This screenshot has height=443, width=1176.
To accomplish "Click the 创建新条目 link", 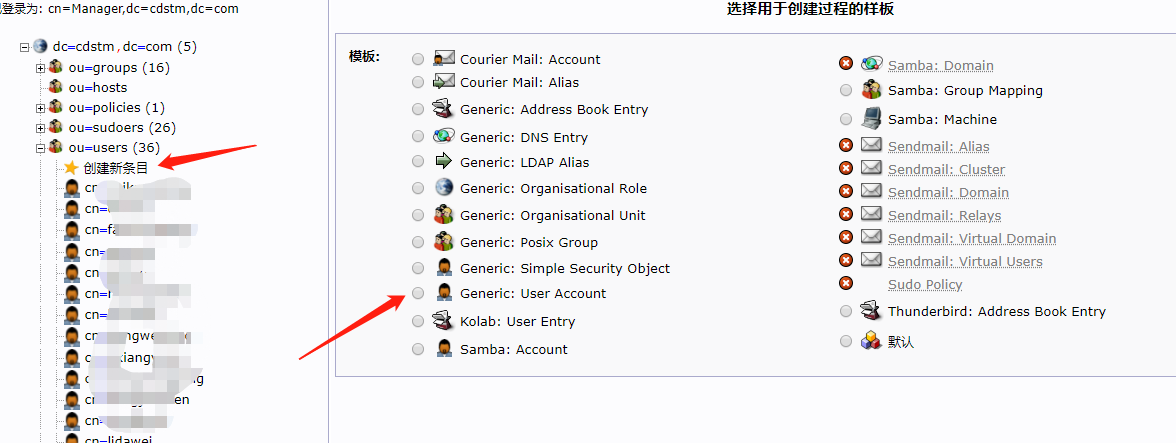I will tap(116, 168).
